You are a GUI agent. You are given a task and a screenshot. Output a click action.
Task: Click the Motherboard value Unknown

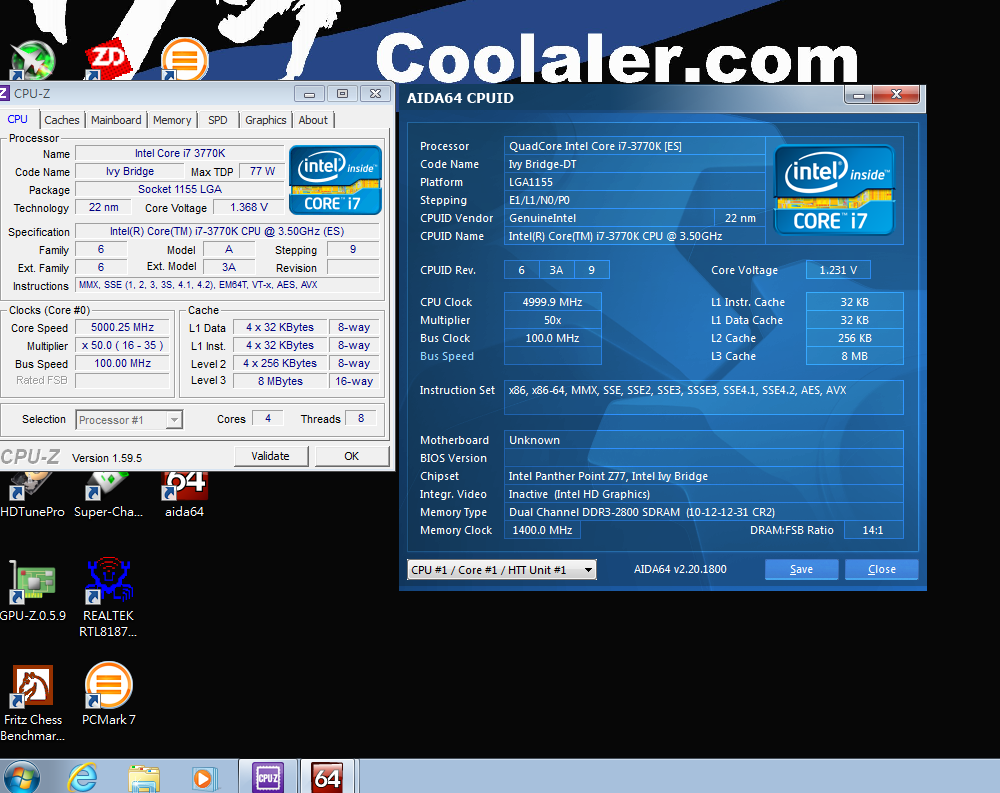pos(703,440)
